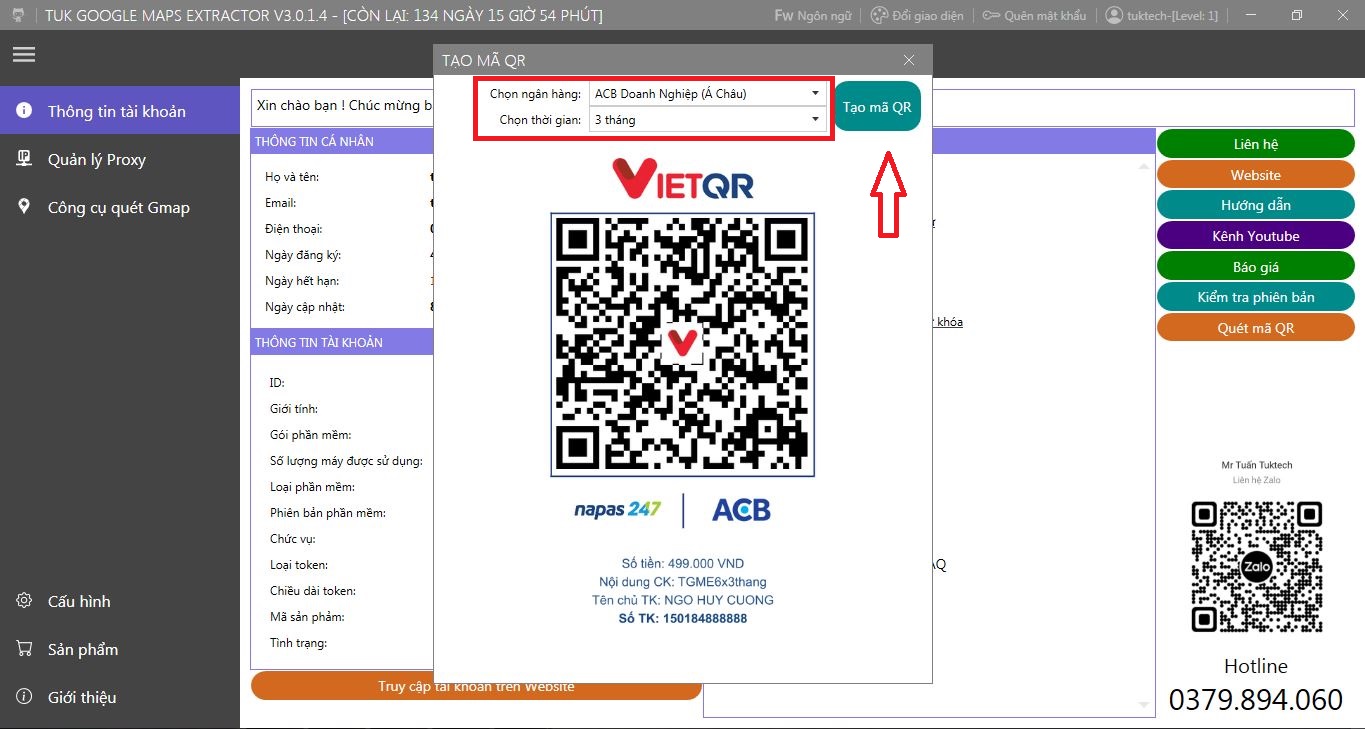Click the Báo giá button
The image size is (1365, 729).
1255,267
